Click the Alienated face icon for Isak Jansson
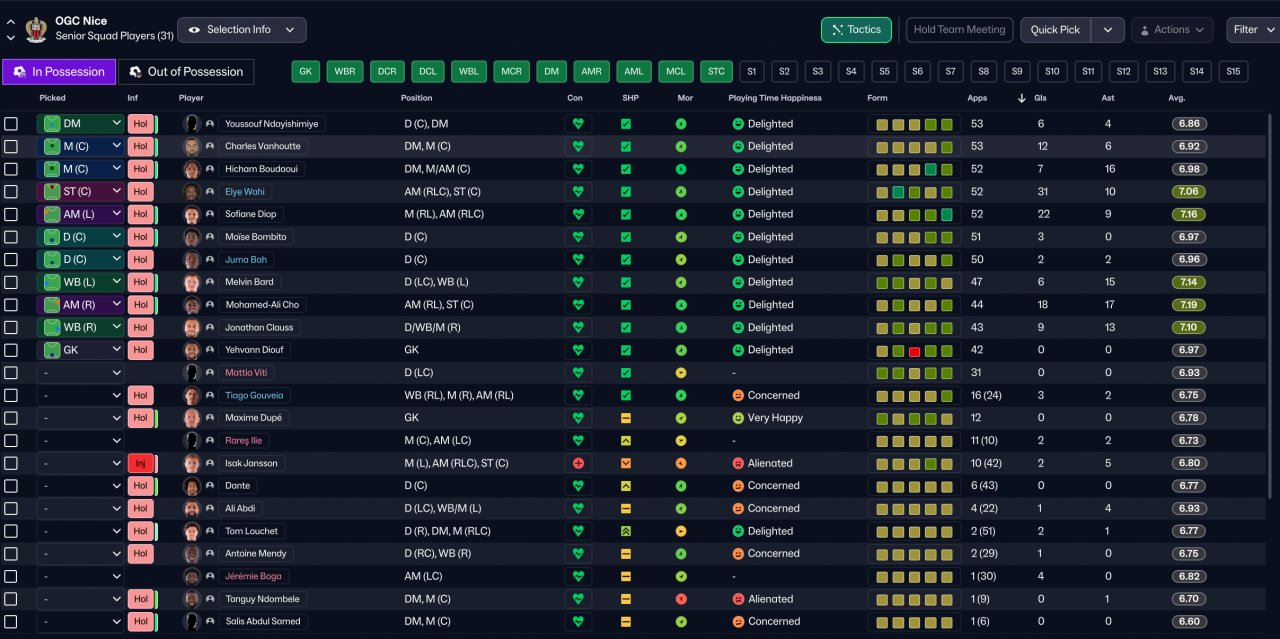The image size is (1280, 639). [738, 463]
